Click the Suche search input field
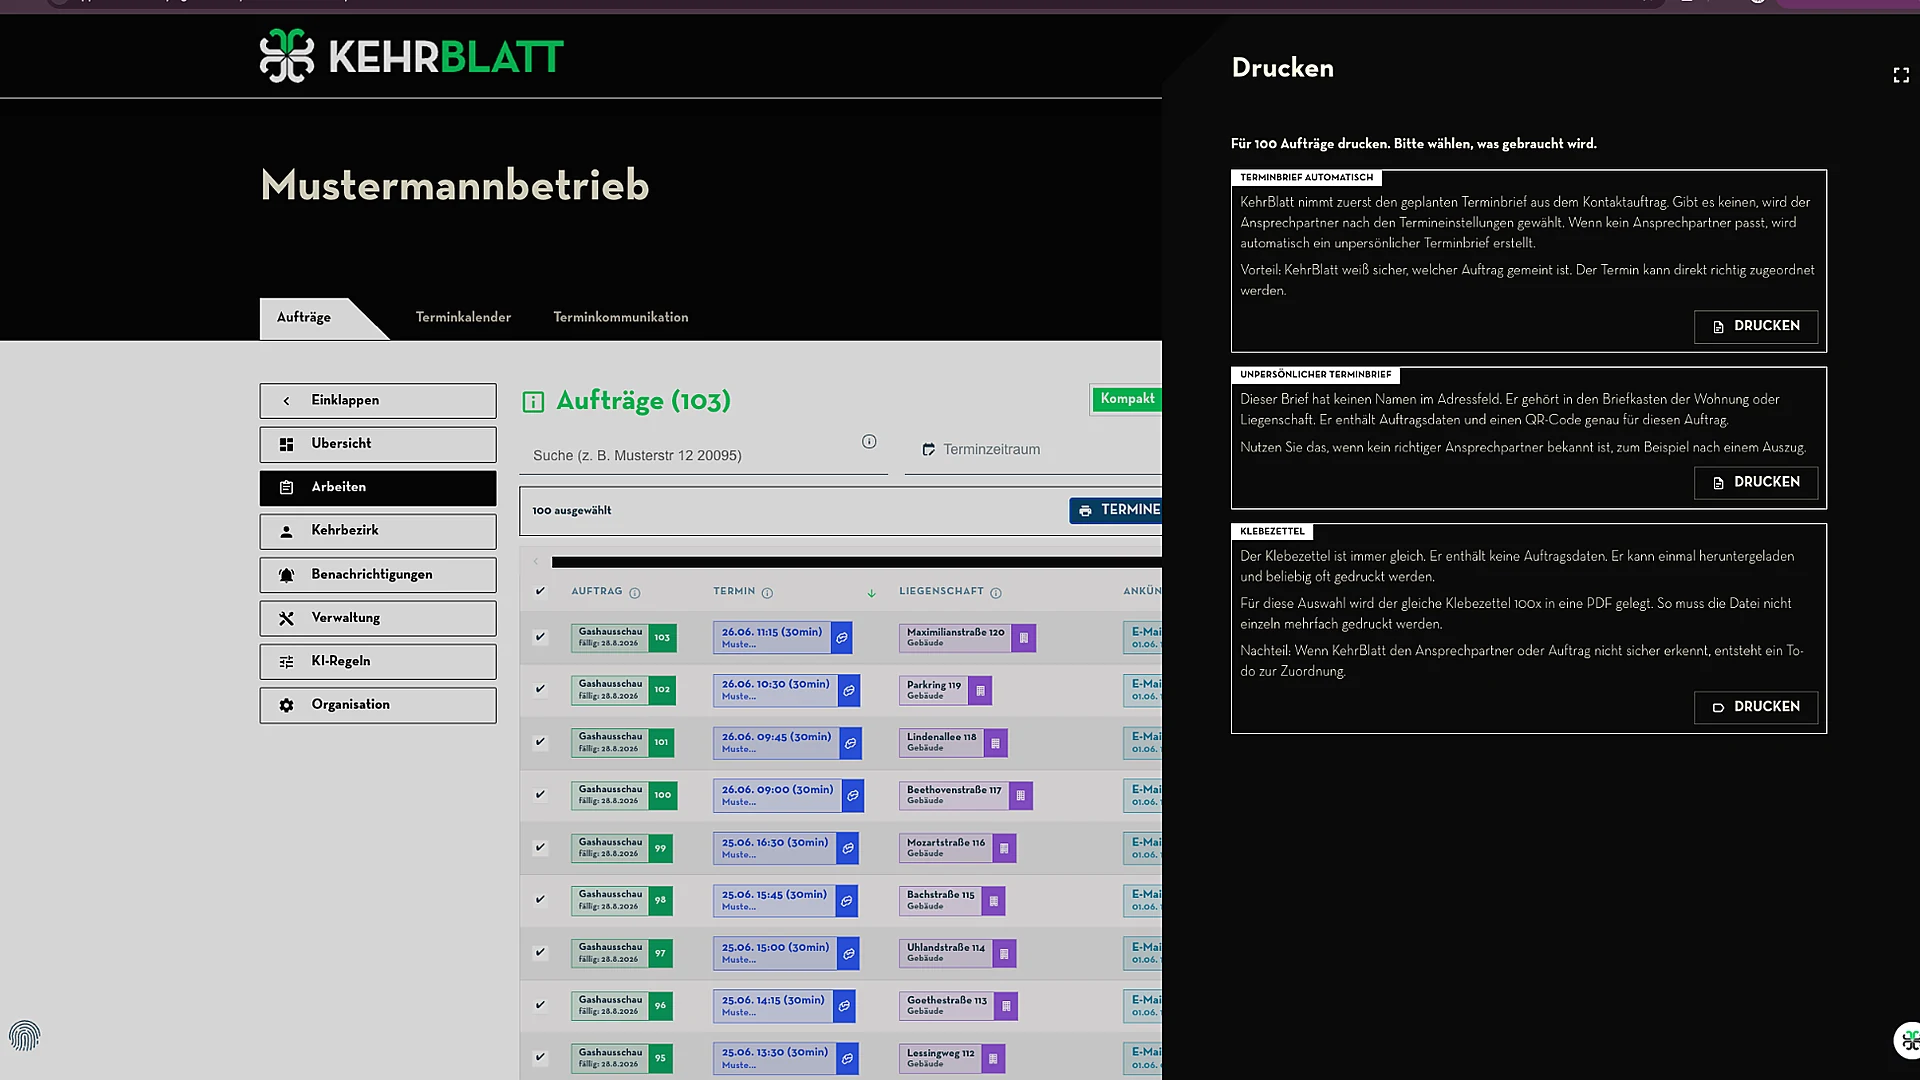1920x1080 pixels. (x=704, y=455)
